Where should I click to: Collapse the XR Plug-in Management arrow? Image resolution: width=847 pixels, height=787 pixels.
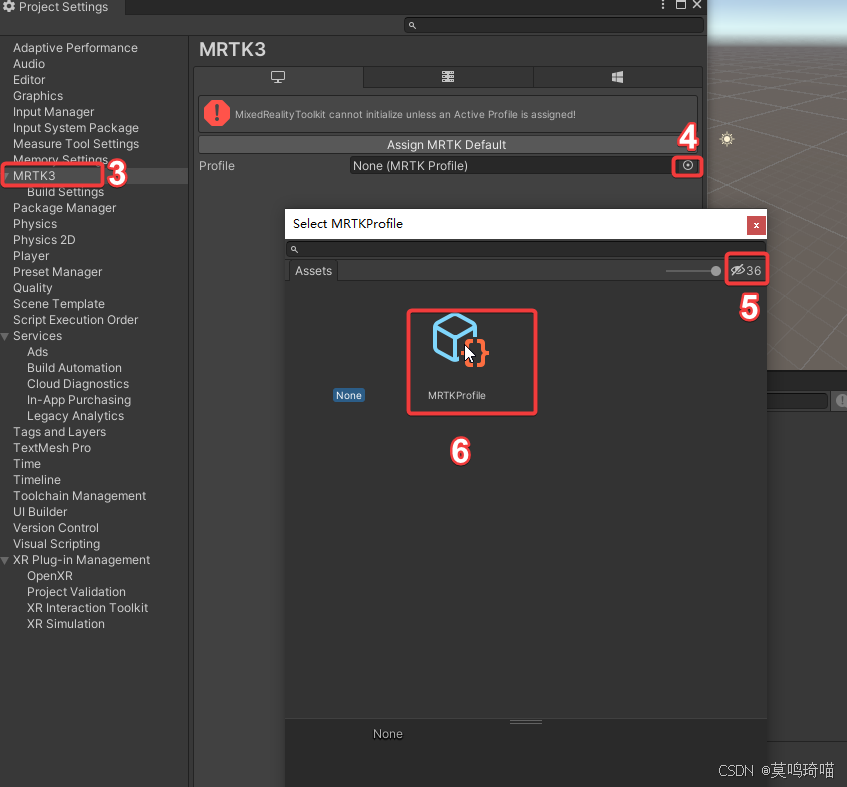pos(5,561)
